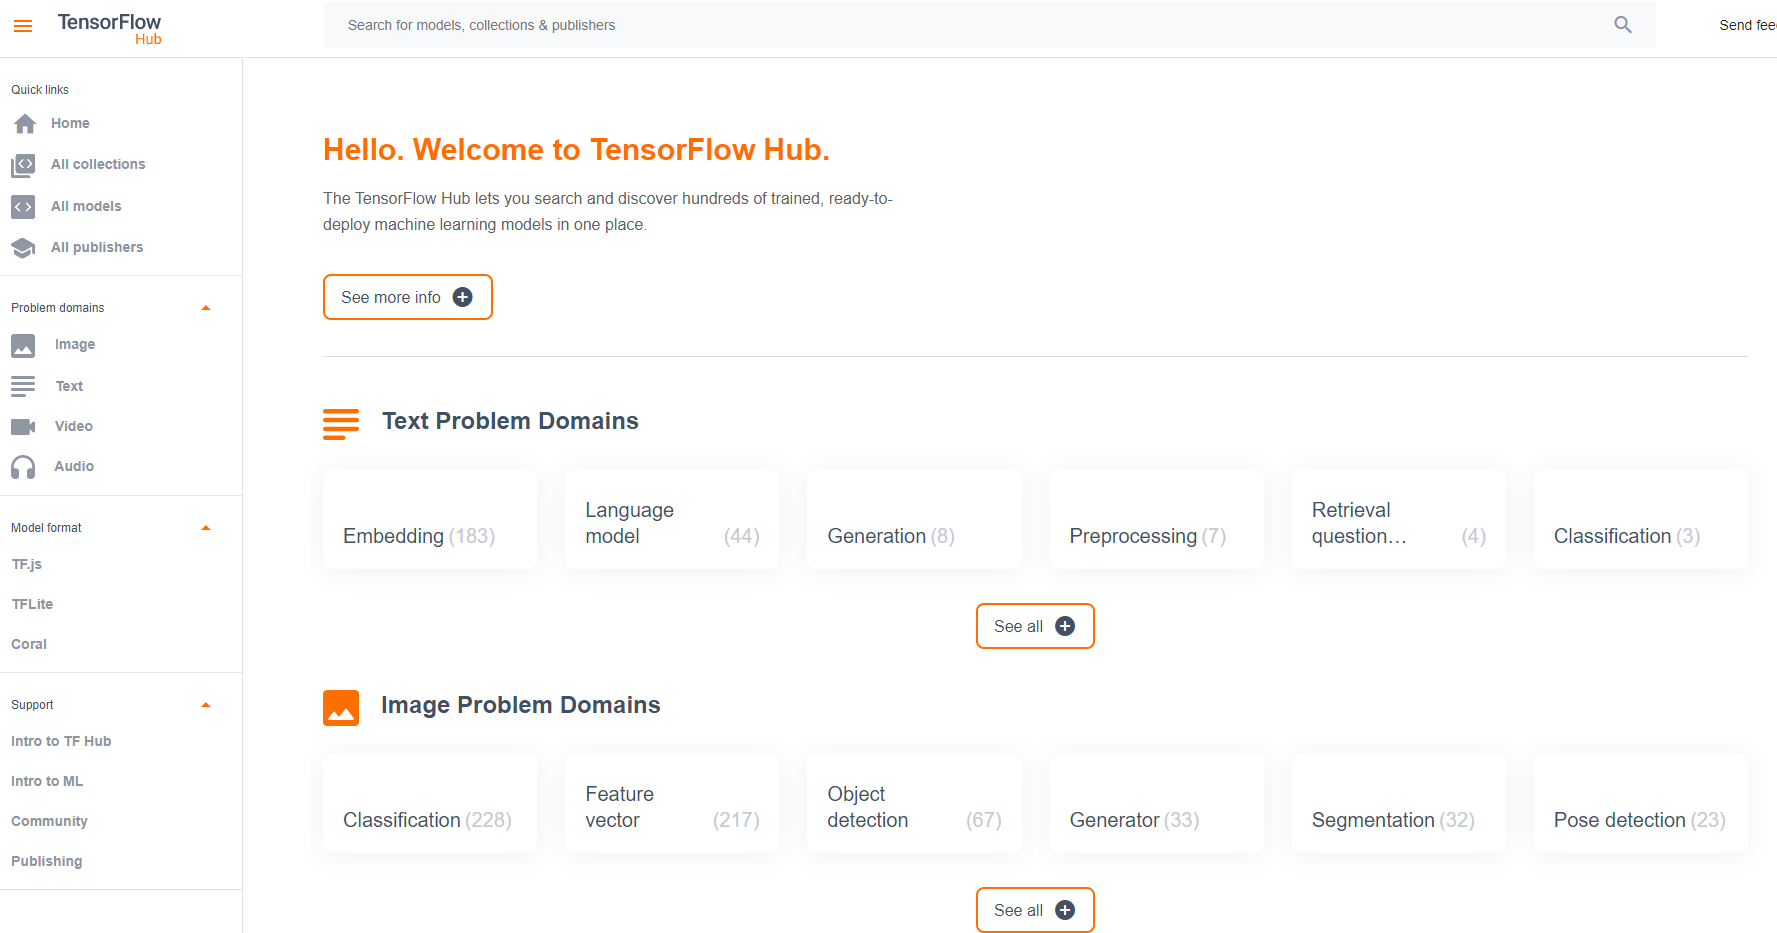
Task: Open Intro to TF Hub
Action: (x=61, y=741)
